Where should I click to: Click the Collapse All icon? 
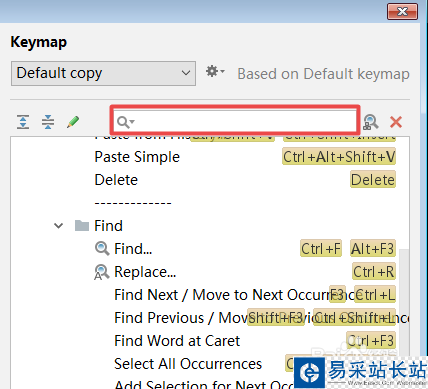pos(48,122)
